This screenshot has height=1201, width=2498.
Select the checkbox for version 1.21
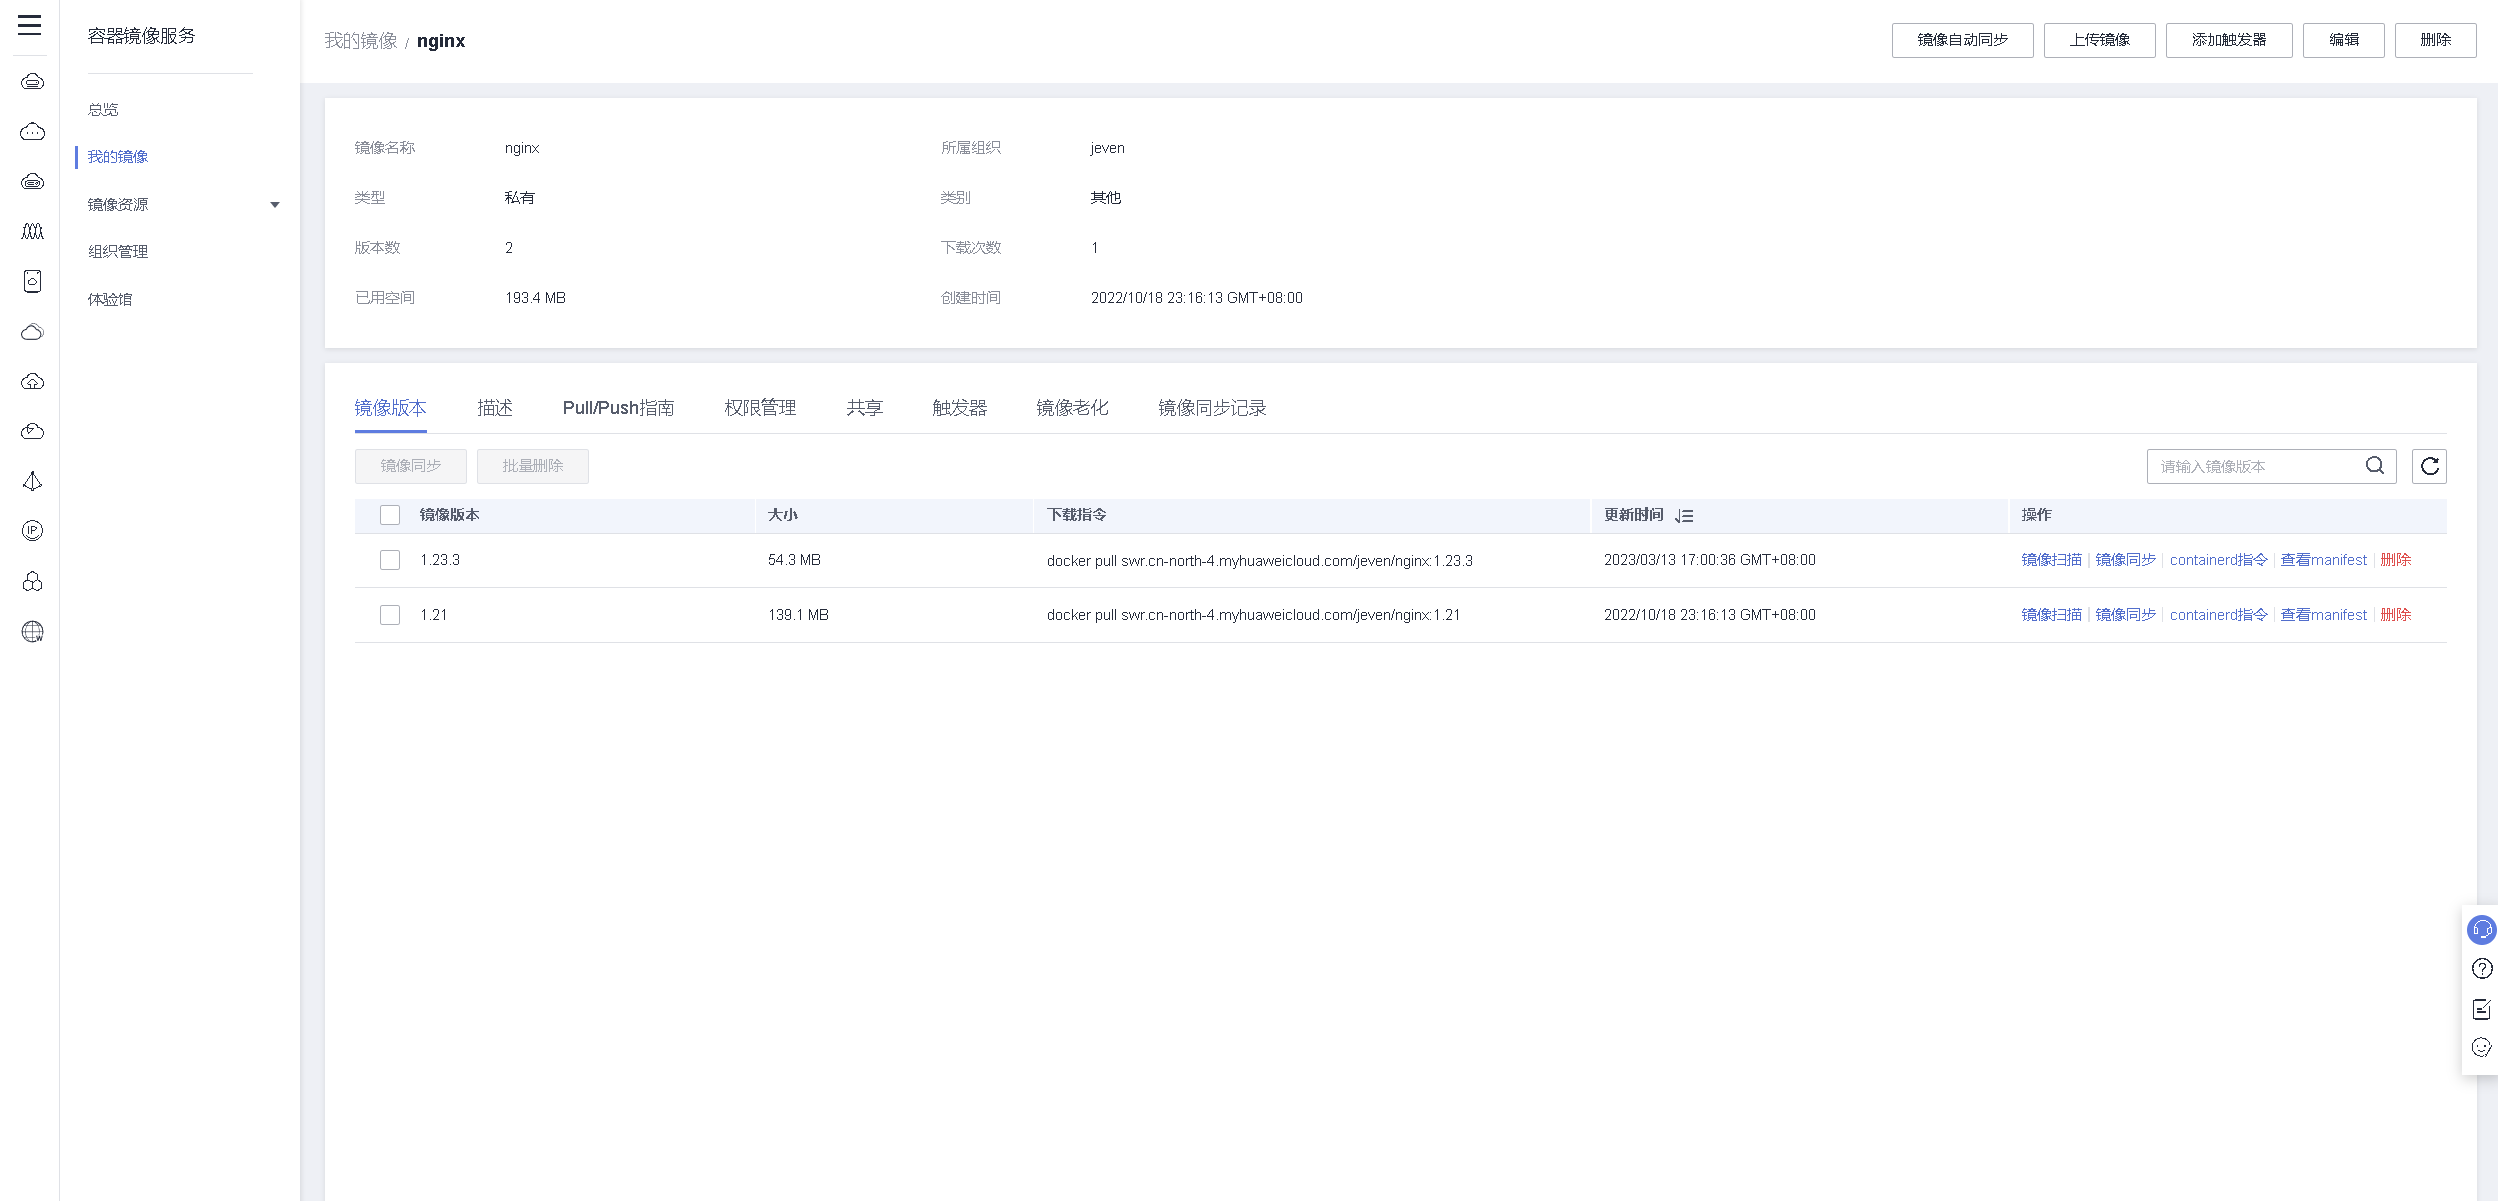click(390, 616)
